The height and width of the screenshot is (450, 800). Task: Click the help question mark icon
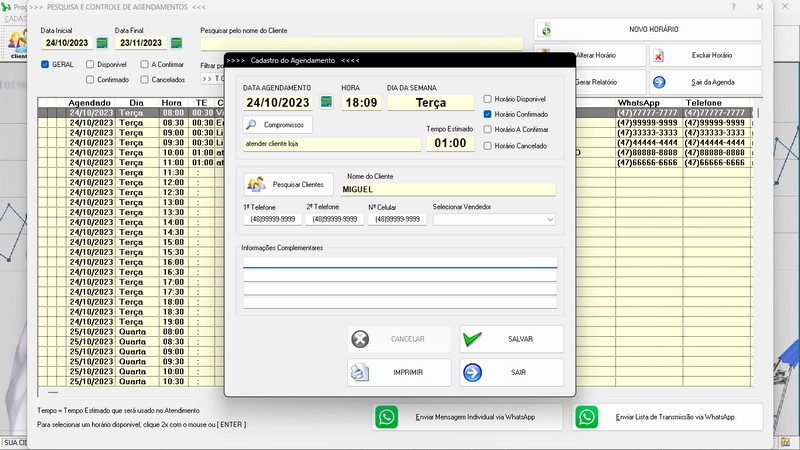click(734, 7)
